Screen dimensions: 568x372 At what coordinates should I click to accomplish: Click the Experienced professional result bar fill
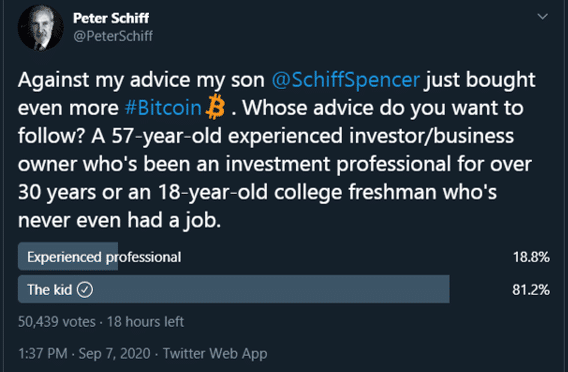tap(68, 256)
